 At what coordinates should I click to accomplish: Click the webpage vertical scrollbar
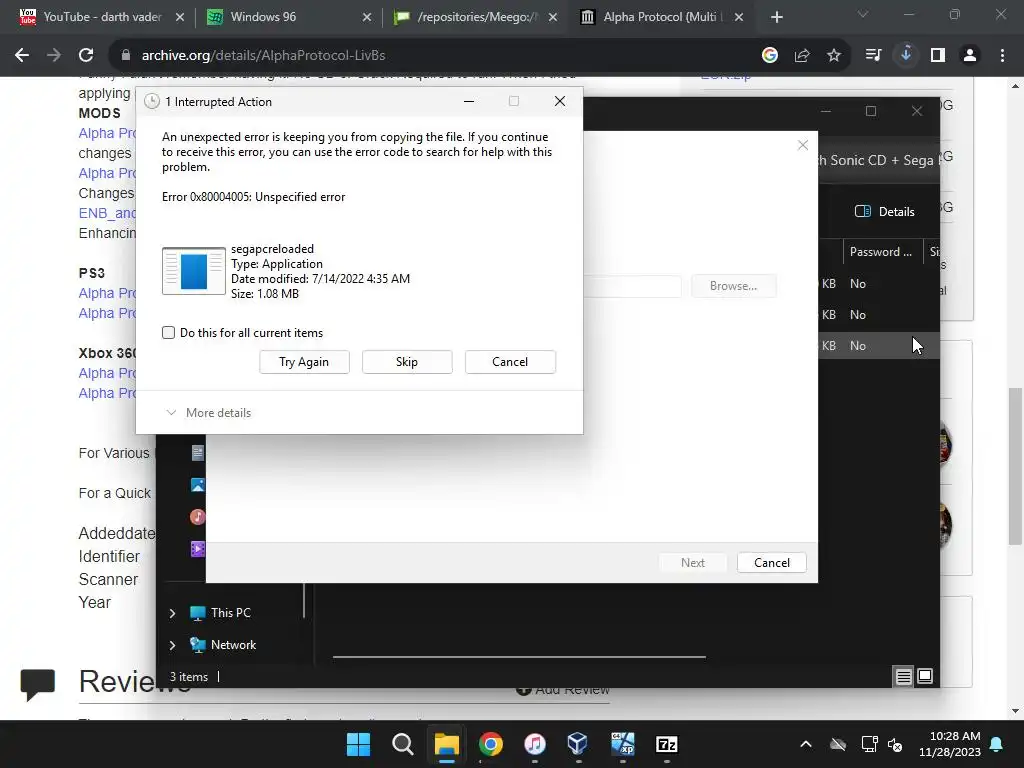(1016, 466)
